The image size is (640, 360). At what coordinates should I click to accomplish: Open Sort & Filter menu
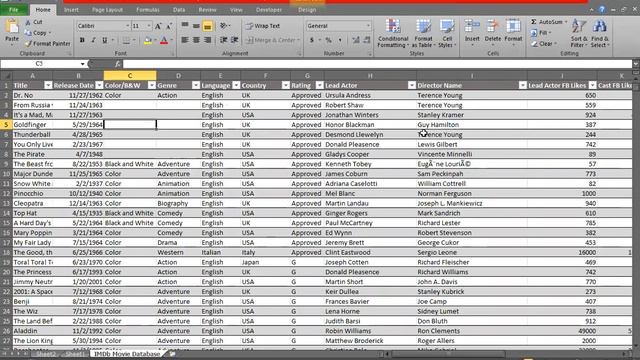578,33
